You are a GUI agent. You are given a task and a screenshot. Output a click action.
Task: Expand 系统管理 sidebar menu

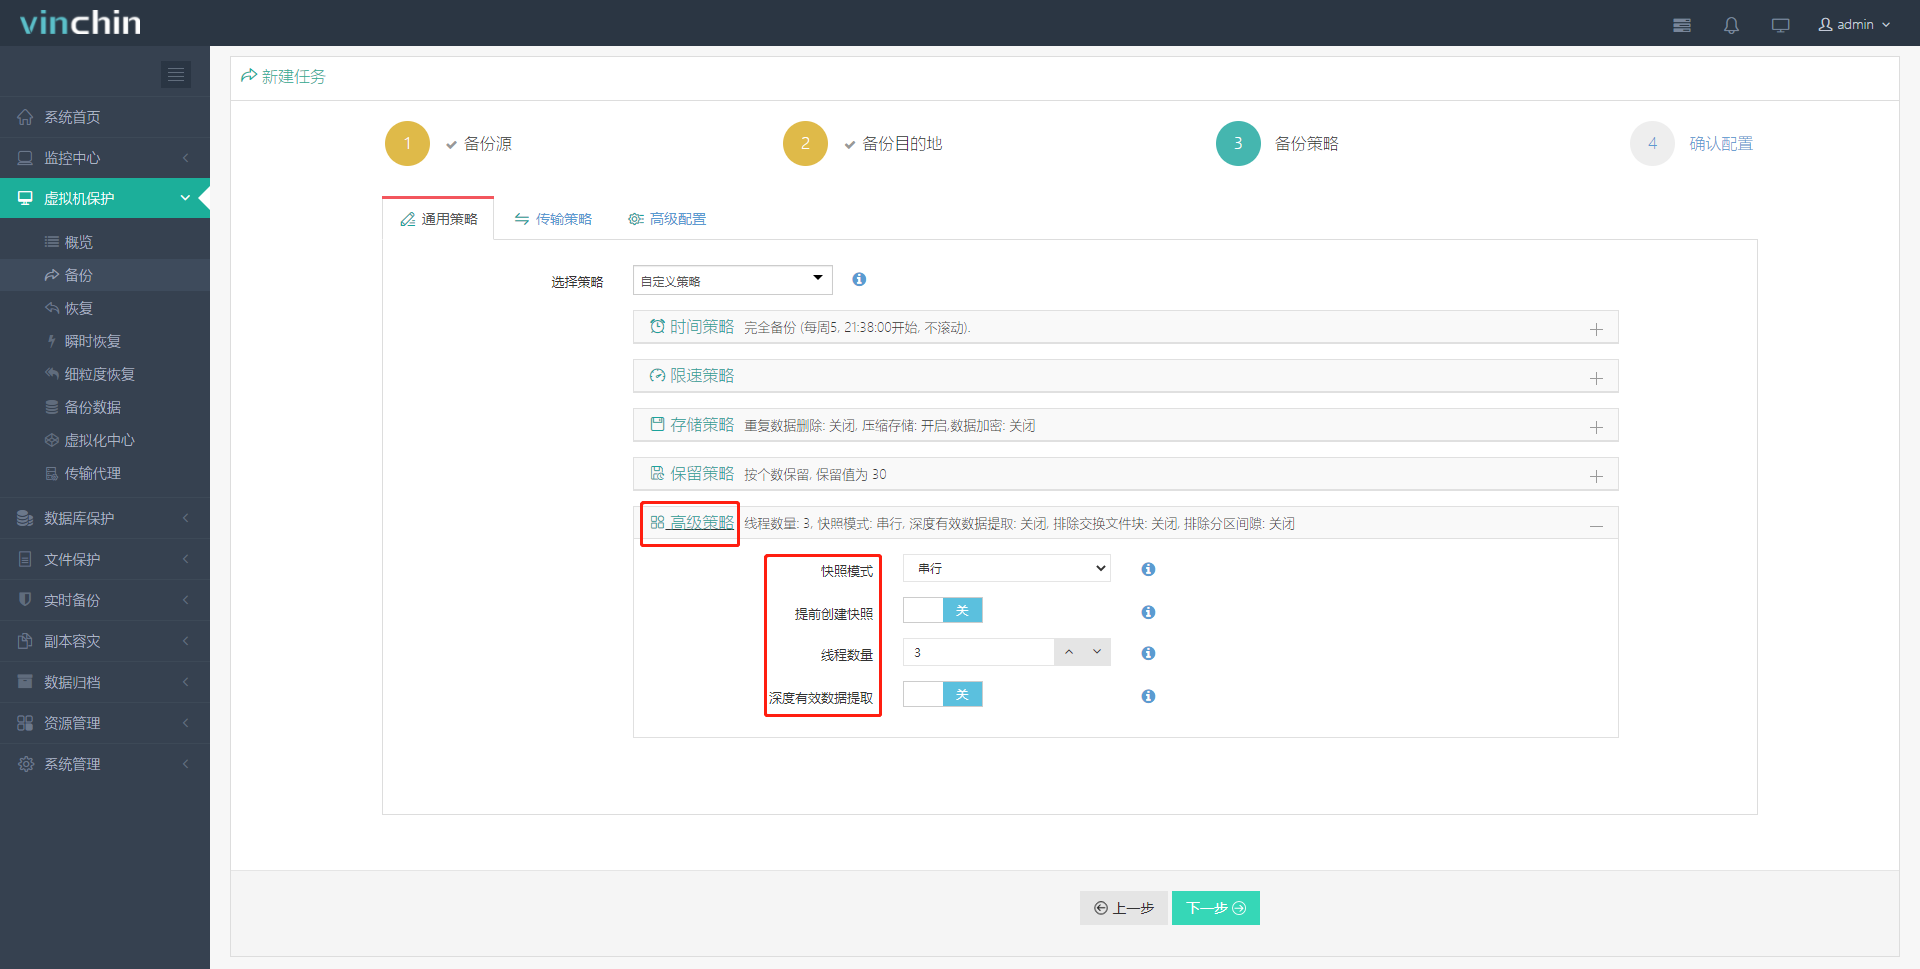tap(105, 764)
